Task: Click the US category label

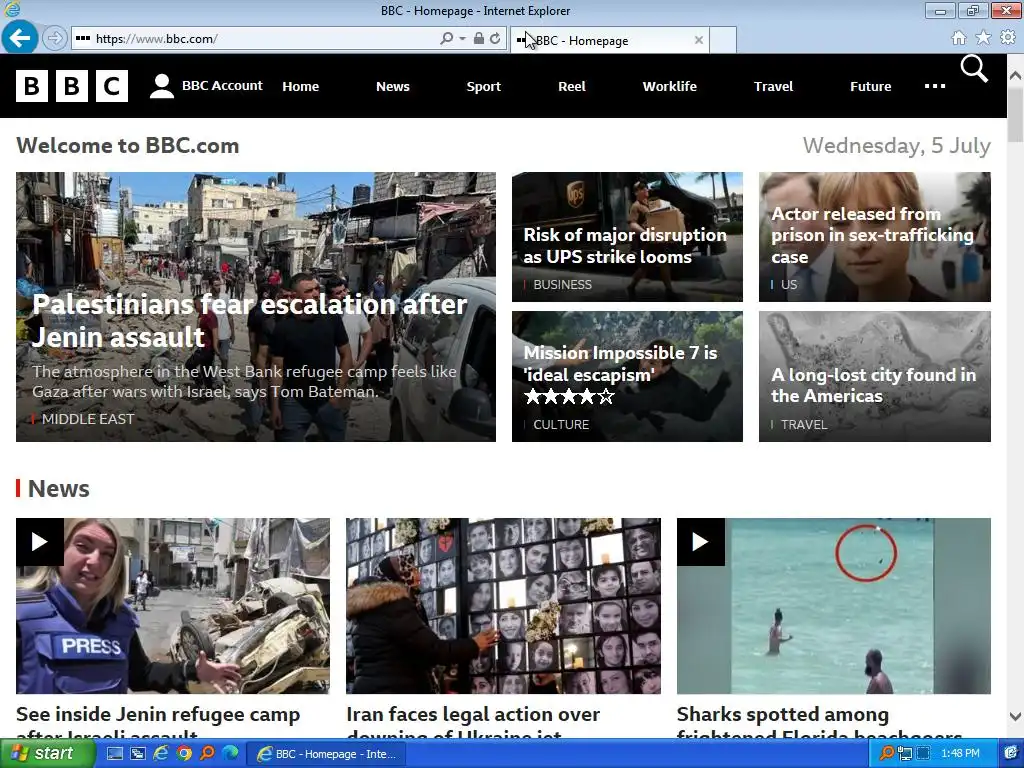Action: pyautogui.click(x=789, y=285)
